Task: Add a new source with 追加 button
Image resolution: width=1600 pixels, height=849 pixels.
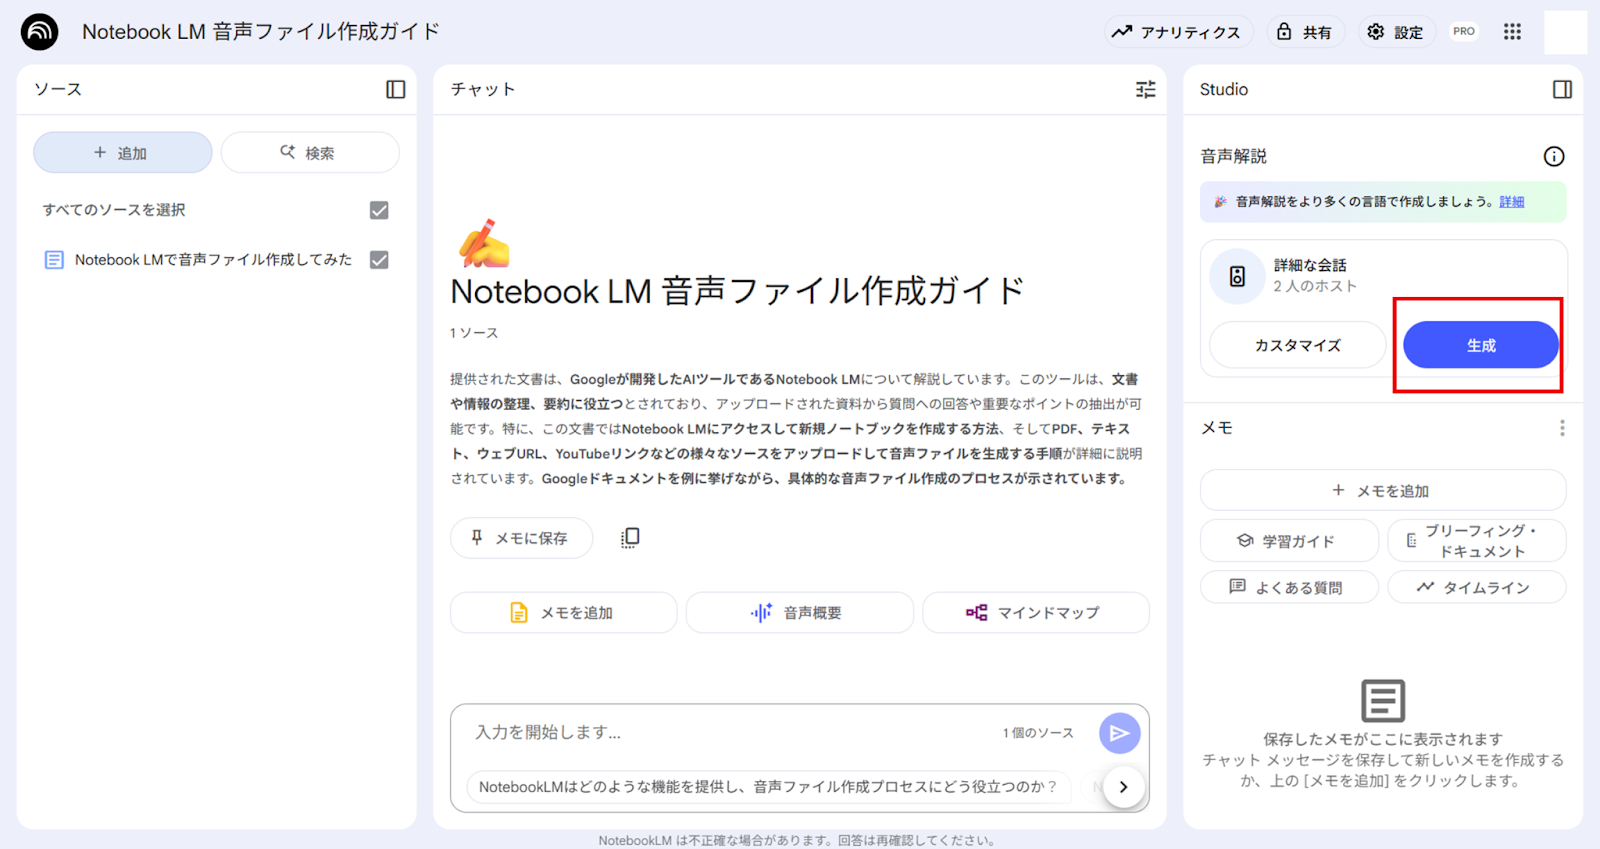Action: (x=123, y=153)
